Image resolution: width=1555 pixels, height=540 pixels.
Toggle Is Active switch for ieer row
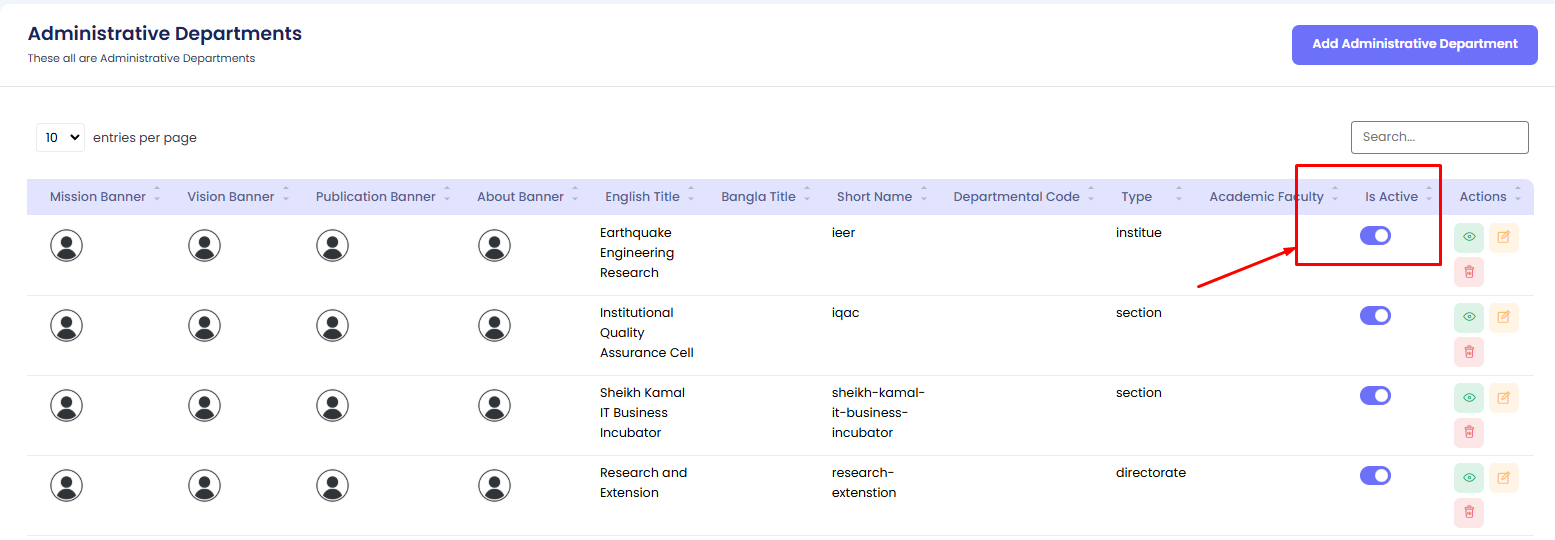coord(1375,236)
